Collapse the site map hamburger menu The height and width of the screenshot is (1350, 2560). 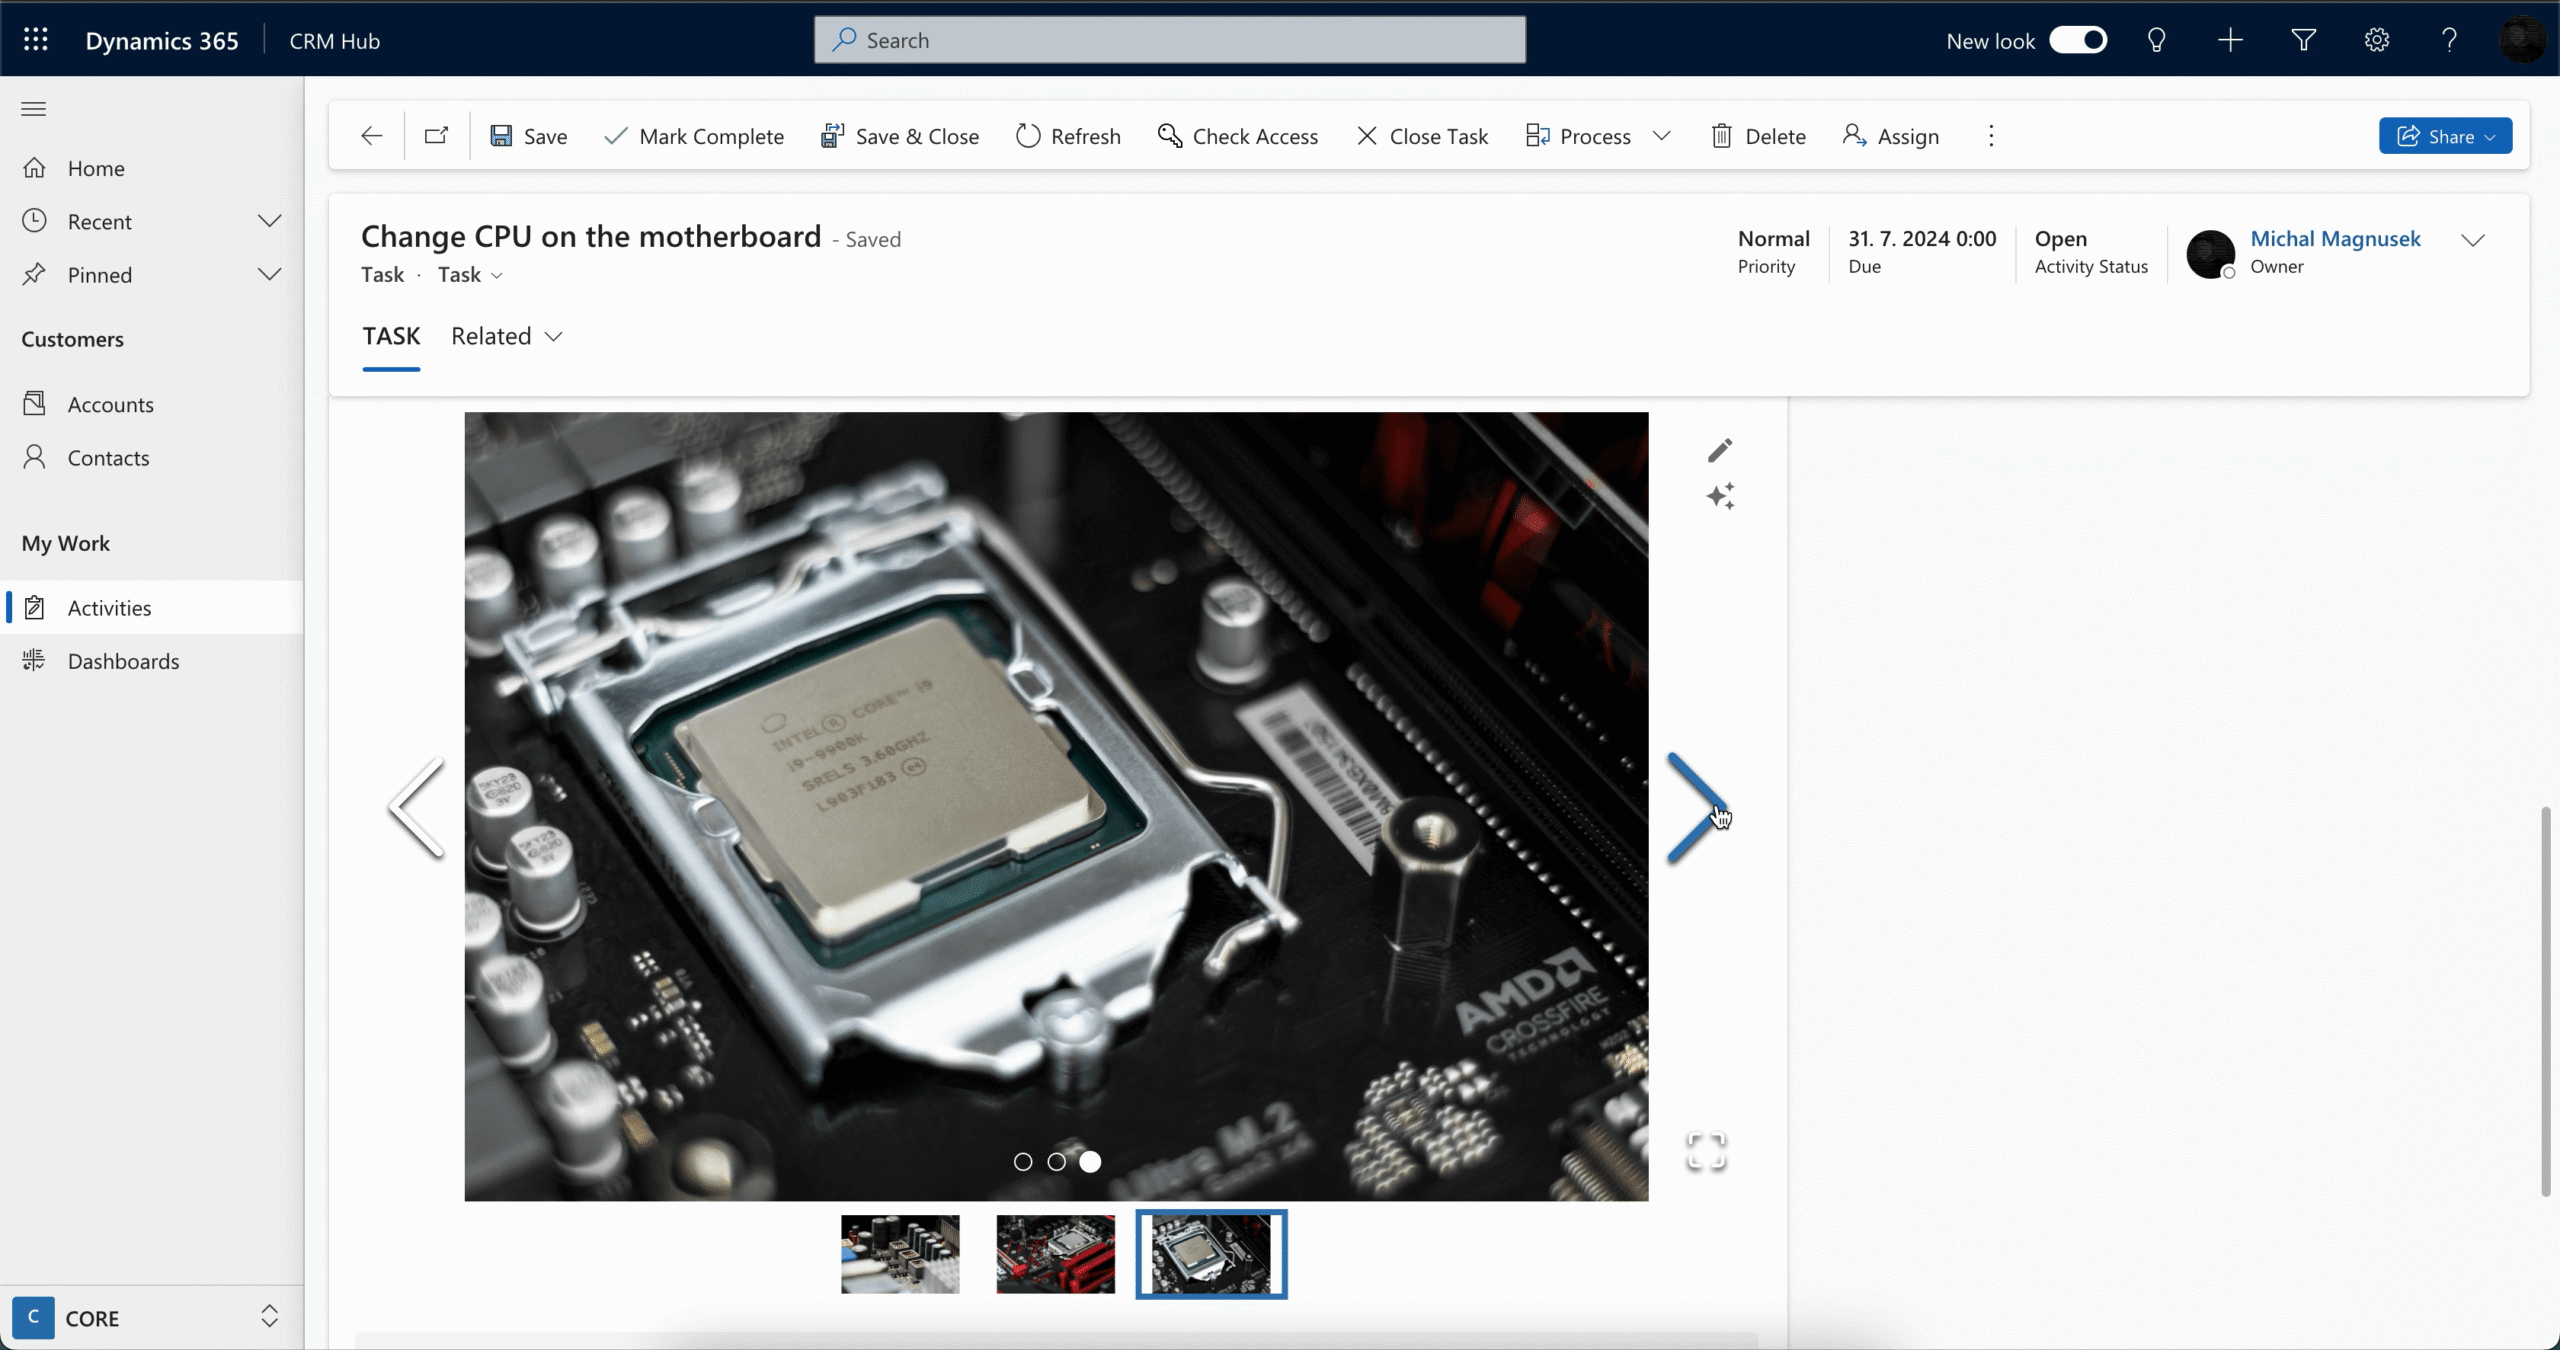pyautogui.click(x=34, y=109)
